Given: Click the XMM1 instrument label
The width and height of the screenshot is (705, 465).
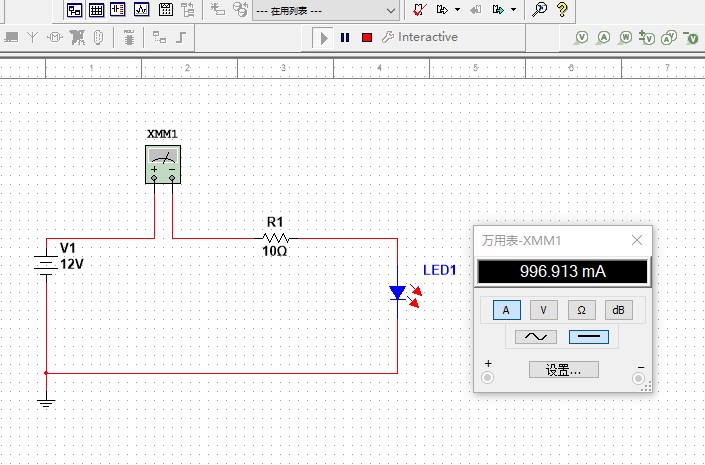Looking at the screenshot, I should pos(162,134).
